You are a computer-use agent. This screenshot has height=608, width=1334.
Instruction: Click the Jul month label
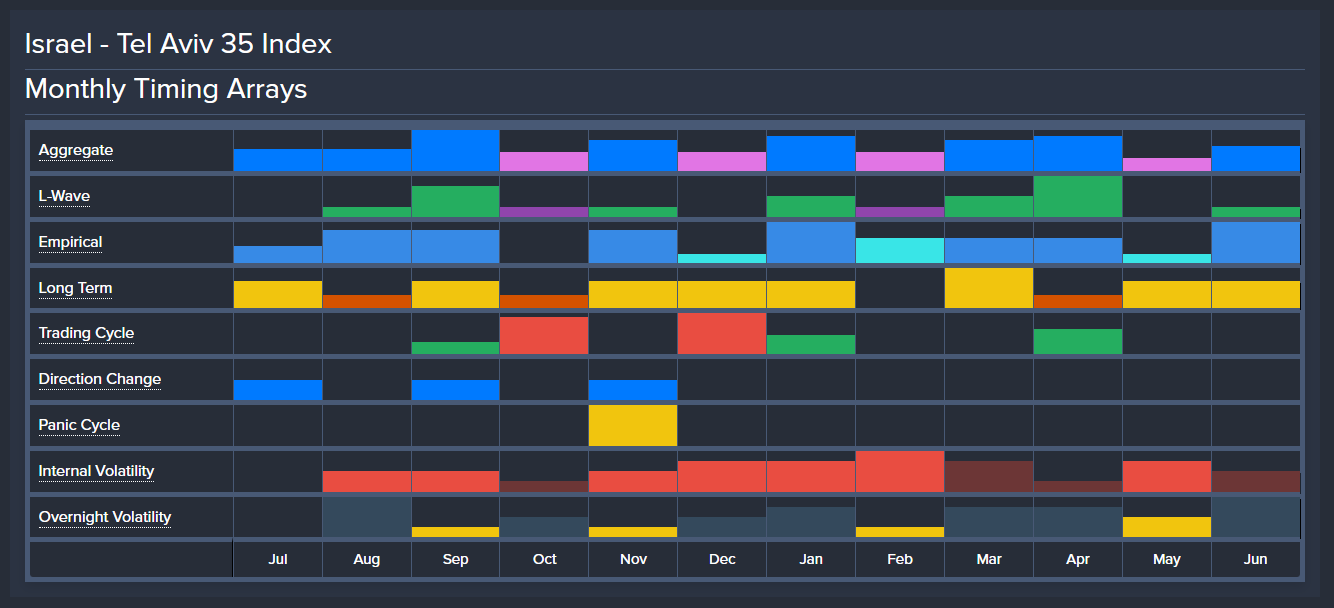[x=278, y=559]
